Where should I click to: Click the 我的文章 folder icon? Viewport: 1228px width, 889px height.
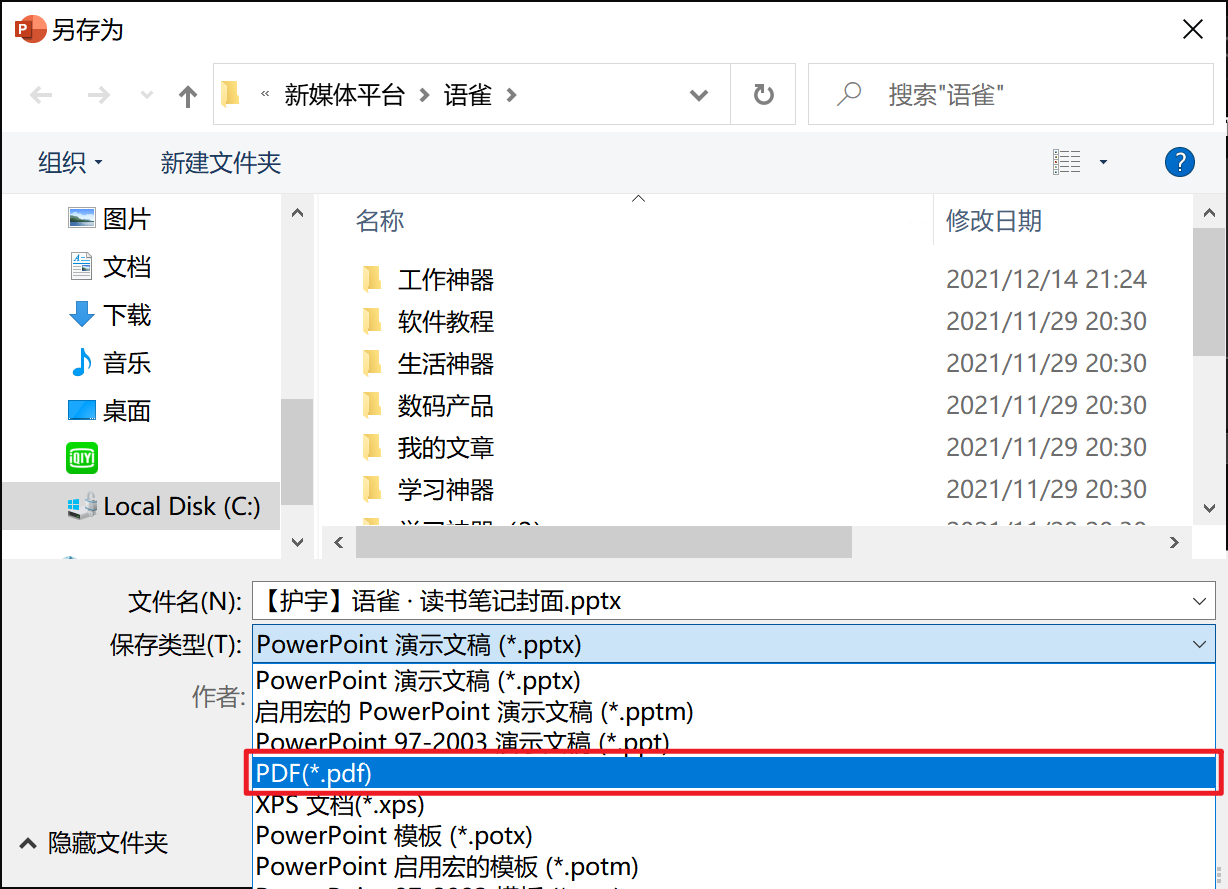point(372,446)
